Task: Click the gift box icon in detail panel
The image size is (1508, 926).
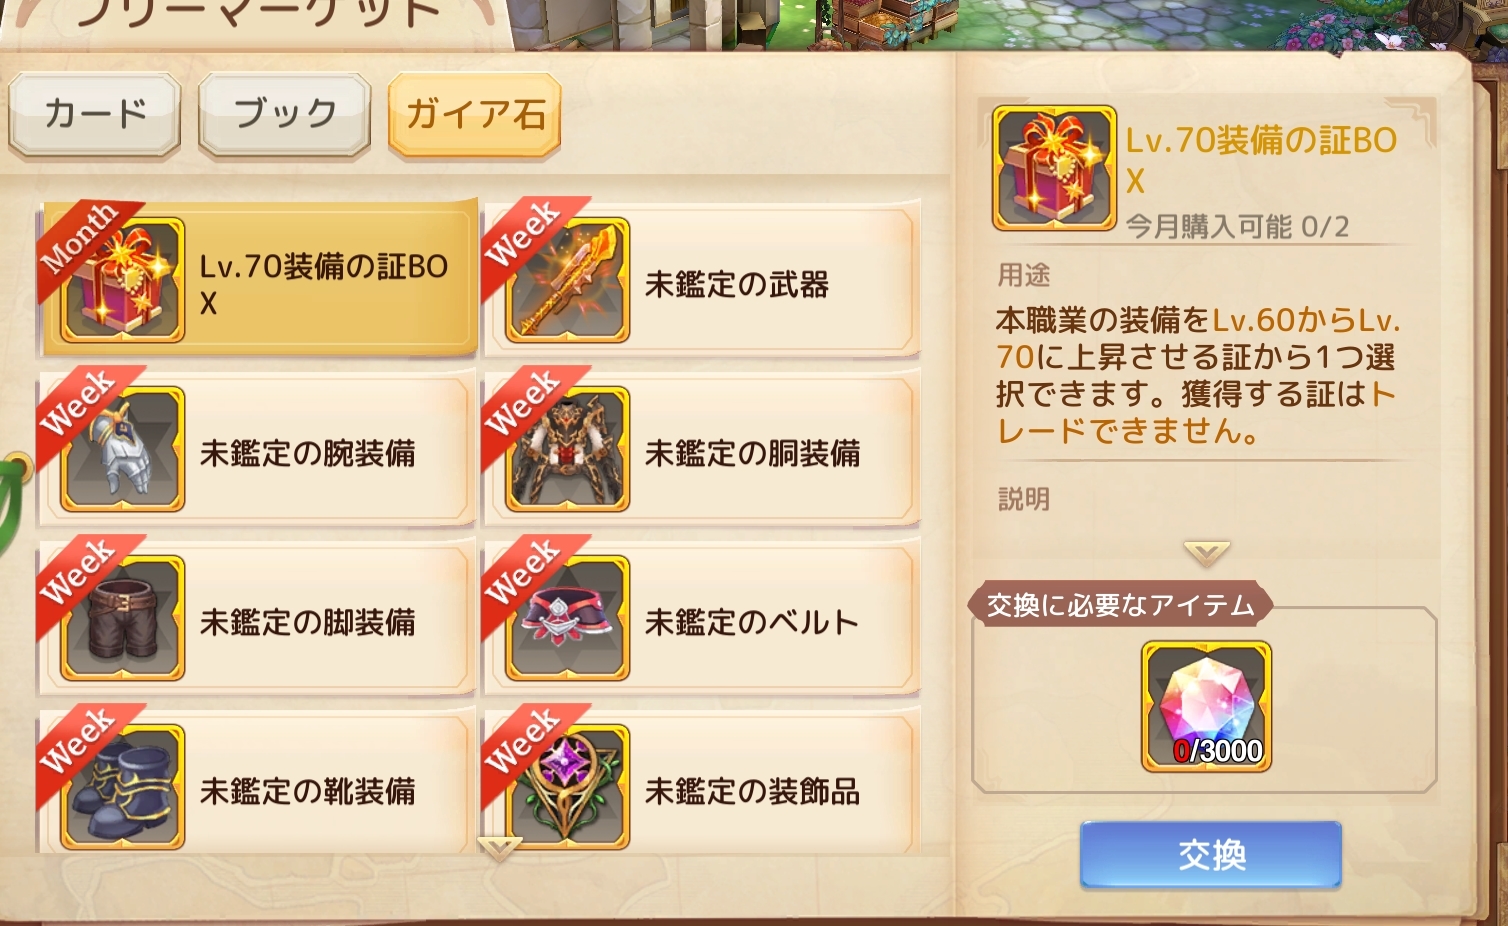Action: (1055, 168)
